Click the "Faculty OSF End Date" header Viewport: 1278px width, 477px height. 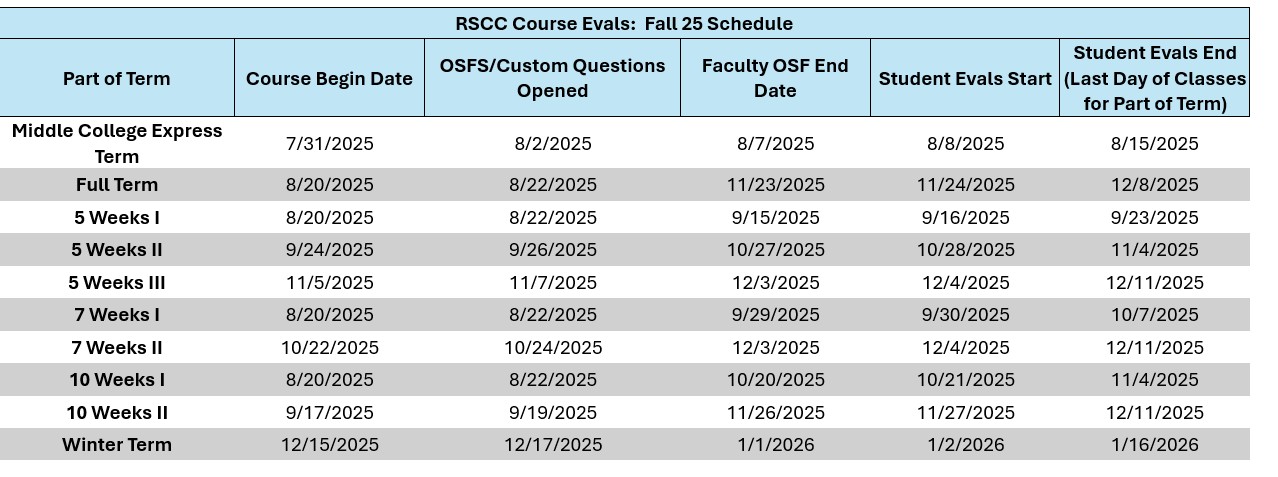click(775, 78)
